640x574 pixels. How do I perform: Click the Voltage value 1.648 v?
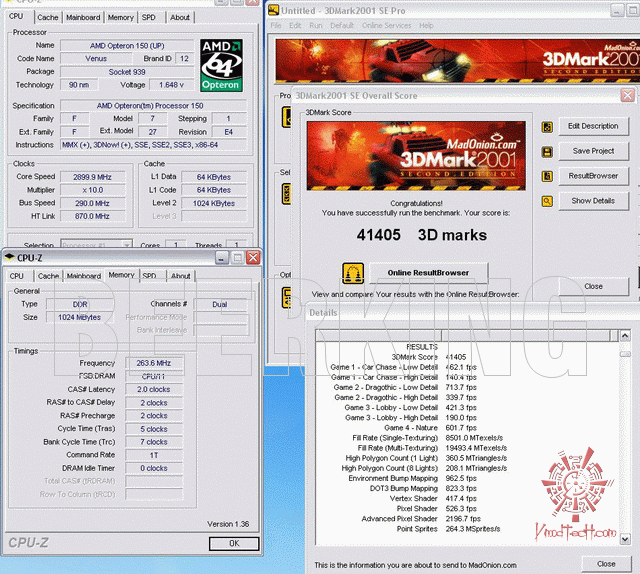tap(171, 85)
